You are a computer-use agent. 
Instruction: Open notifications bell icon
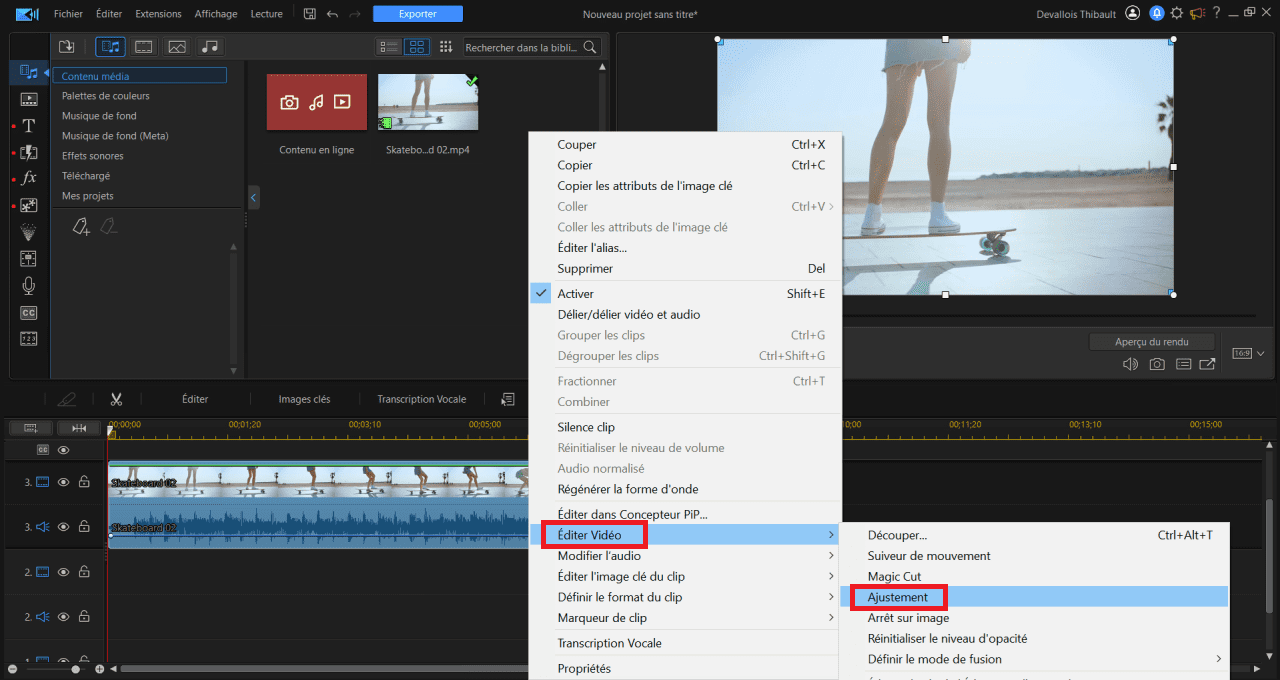pyautogui.click(x=1157, y=14)
